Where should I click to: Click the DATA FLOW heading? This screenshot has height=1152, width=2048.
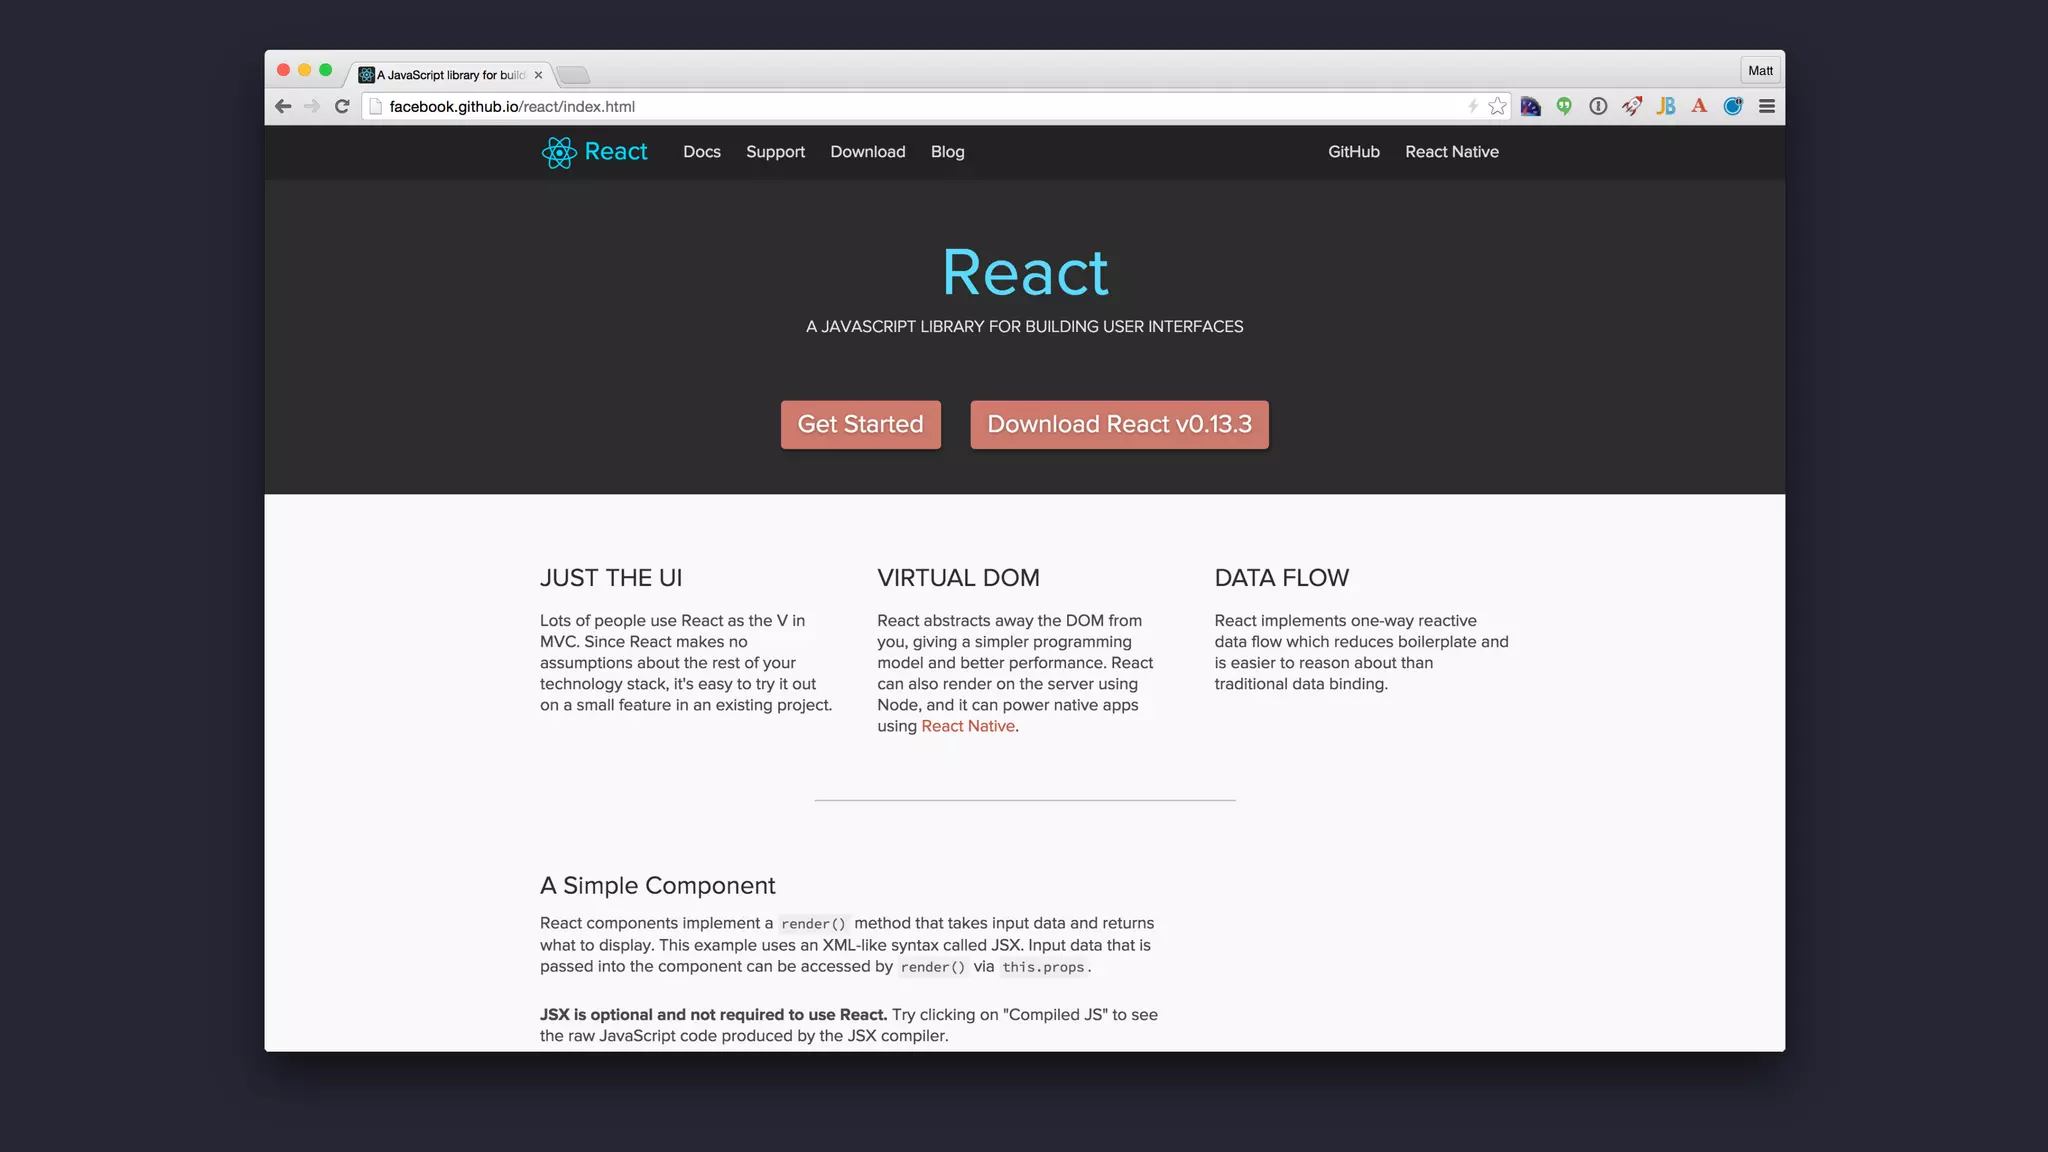pyautogui.click(x=1282, y=578)
